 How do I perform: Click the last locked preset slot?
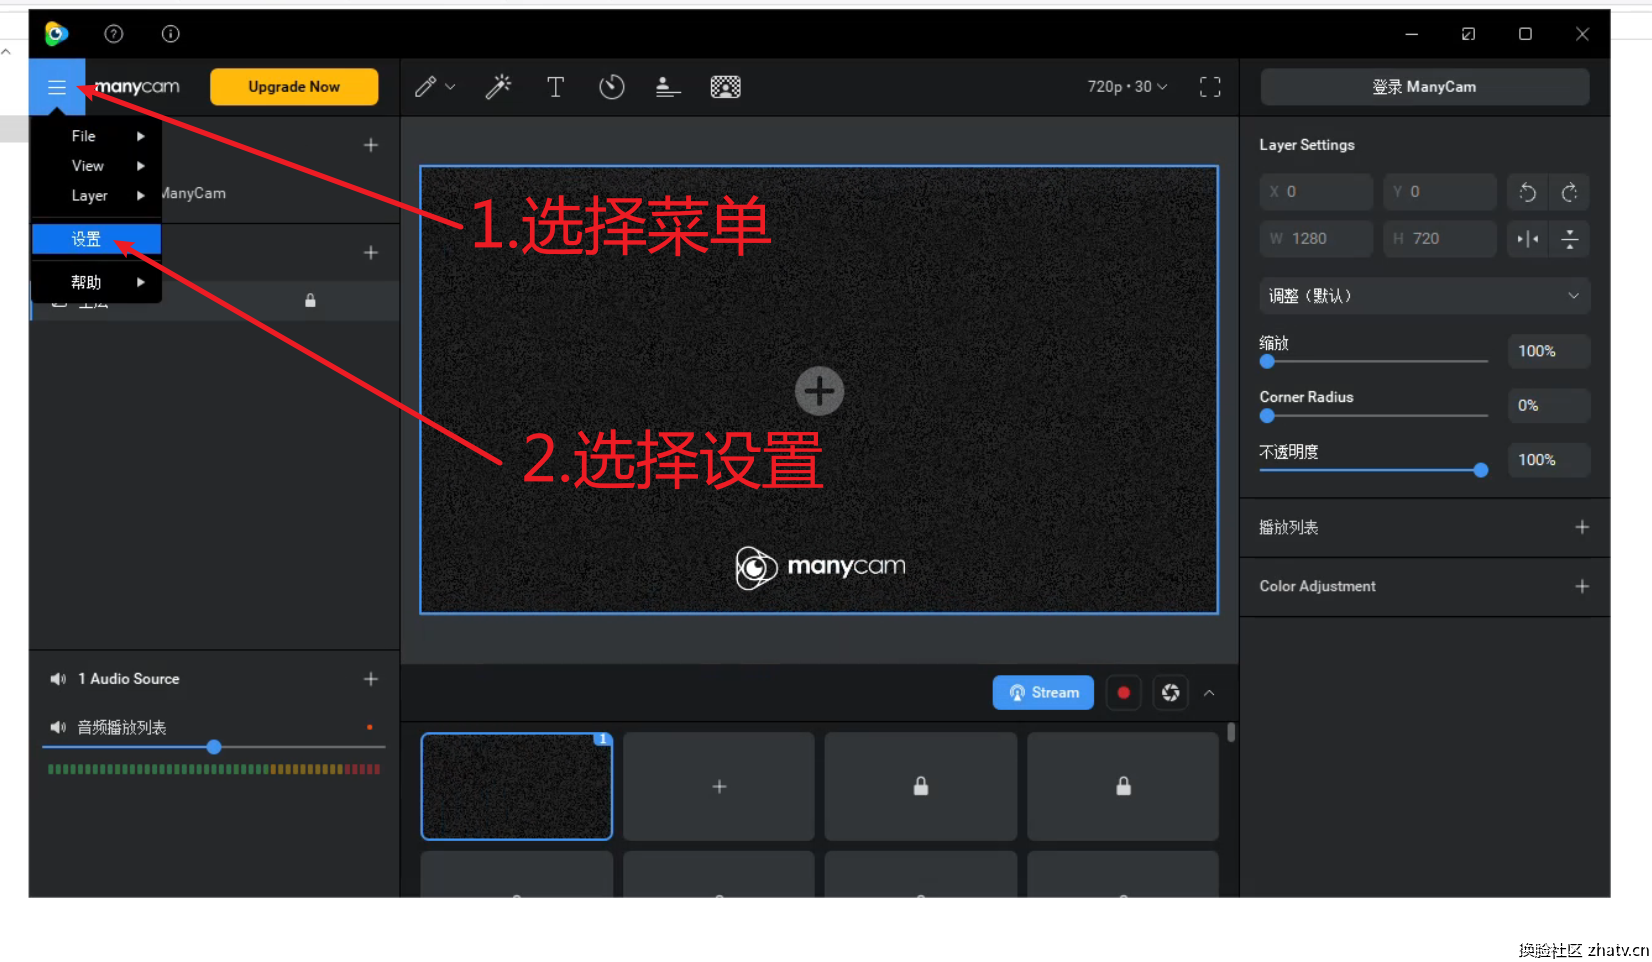[x=1123, y=787]
